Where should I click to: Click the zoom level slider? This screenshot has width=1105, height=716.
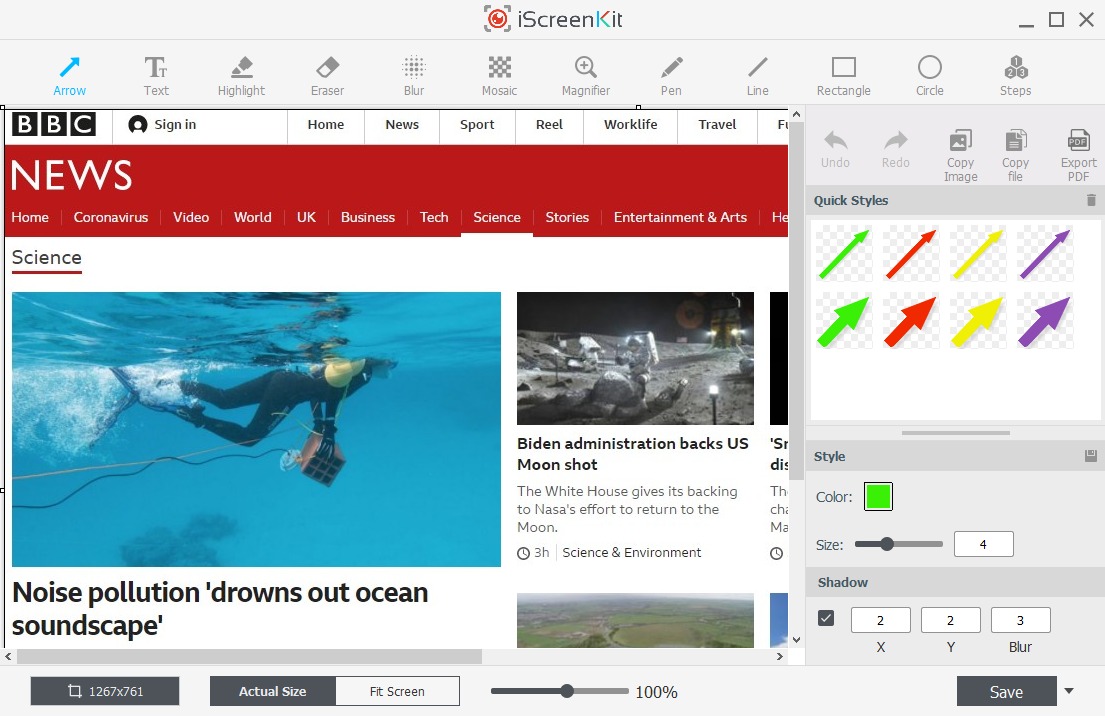[560, 691]
